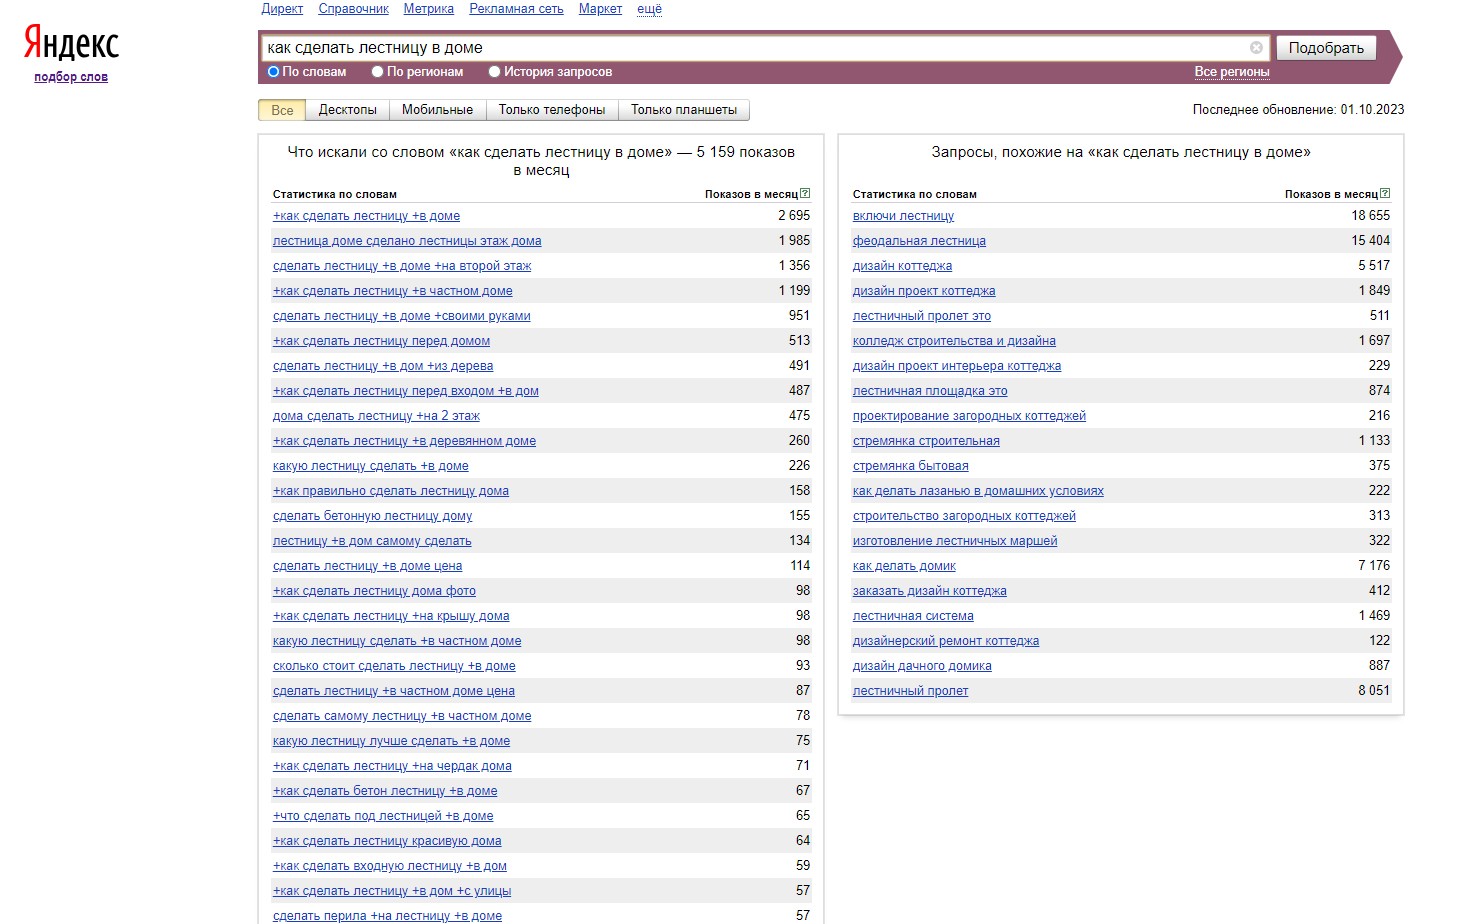This screenshot has width=1470, height=924.
Task: Open similar query 'дизайн коттеджа'
Action: point(902,266)
